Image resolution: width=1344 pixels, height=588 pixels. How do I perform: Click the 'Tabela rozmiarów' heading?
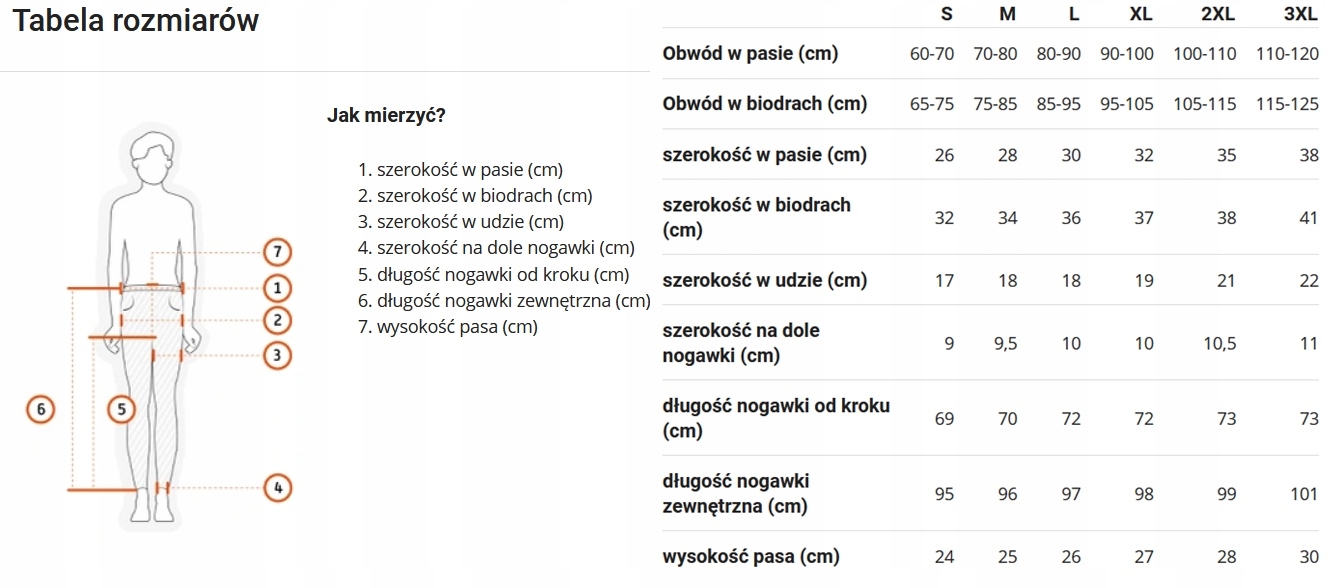[x=136, y=21]
